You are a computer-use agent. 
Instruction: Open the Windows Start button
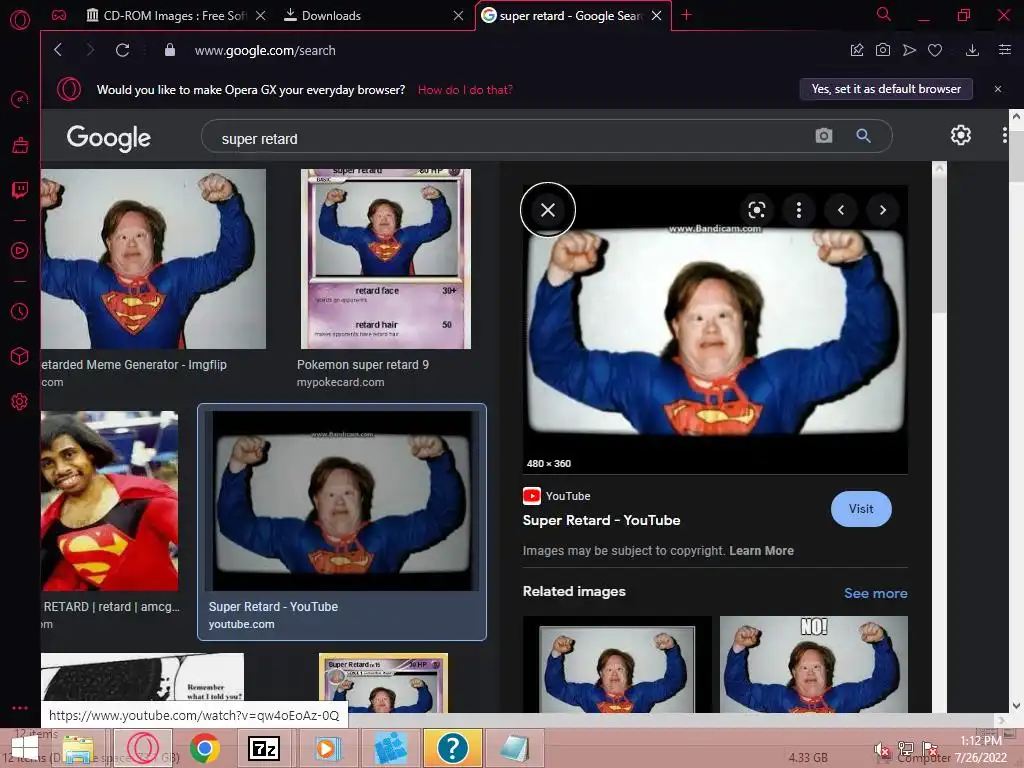coord(25,748)
